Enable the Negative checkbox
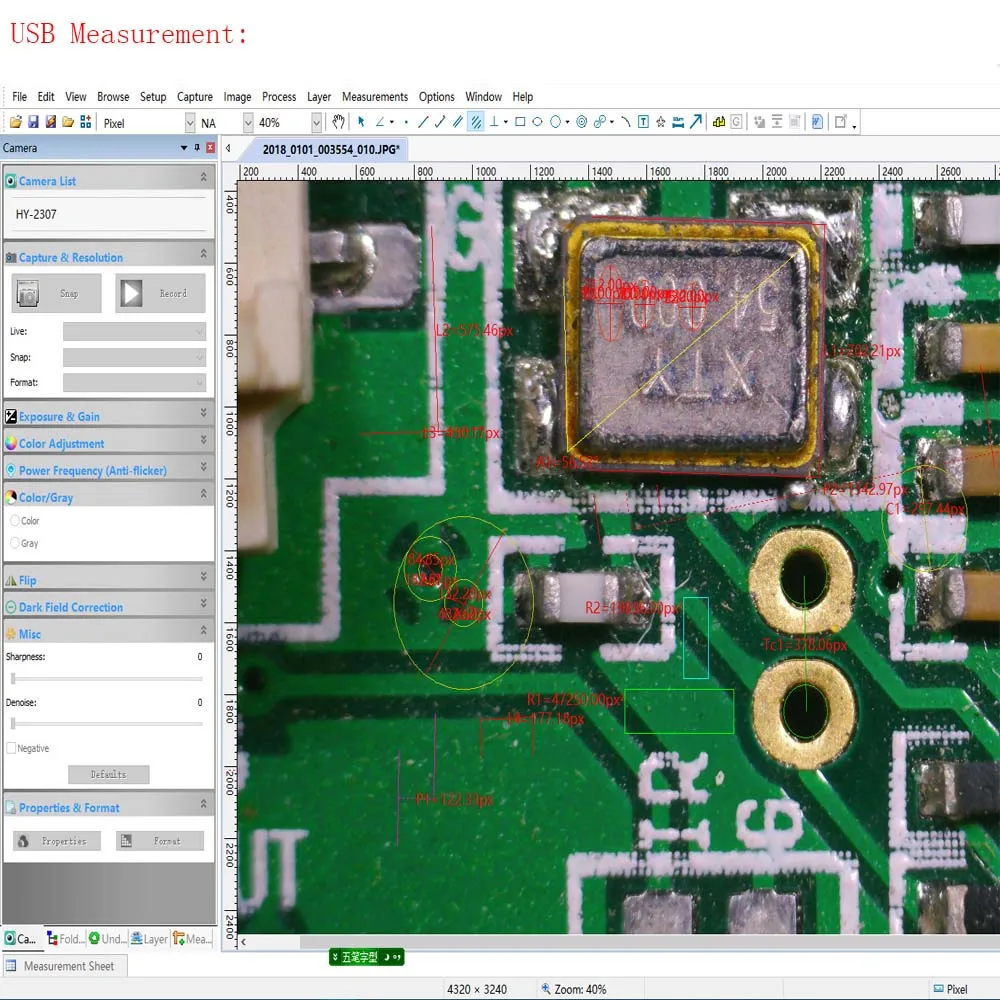Image resolution: width=1000 pixels, height=1000 pixels. tap(12, 749)
